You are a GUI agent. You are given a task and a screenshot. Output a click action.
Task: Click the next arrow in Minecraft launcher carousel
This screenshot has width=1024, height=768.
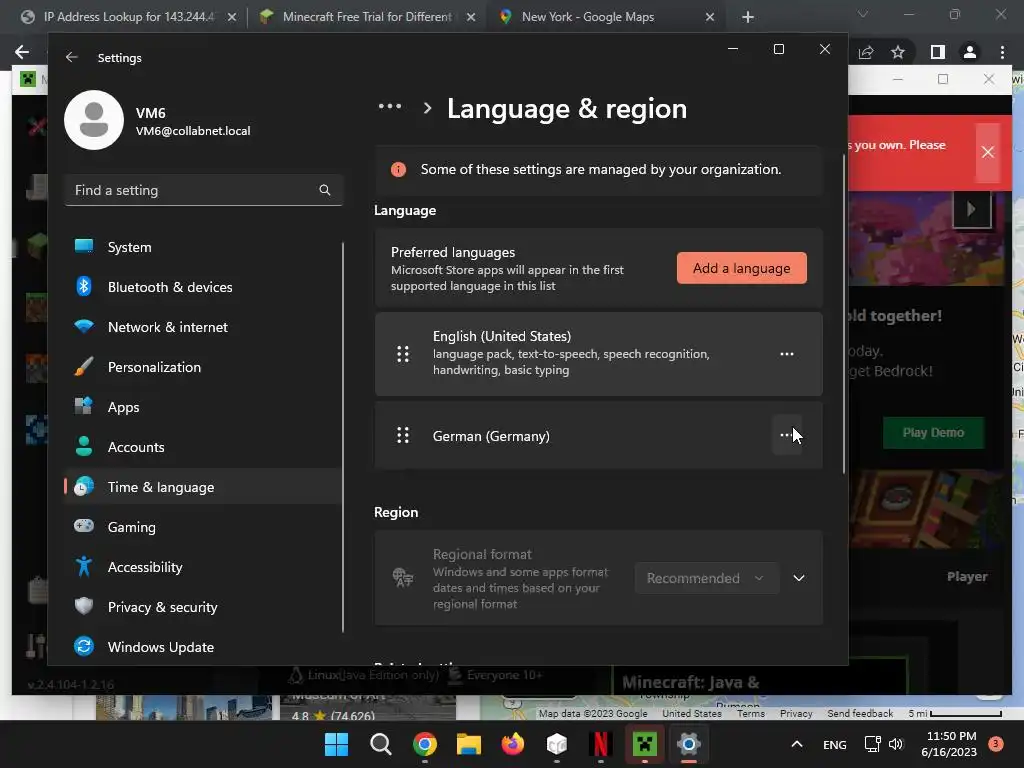(972, 209)
